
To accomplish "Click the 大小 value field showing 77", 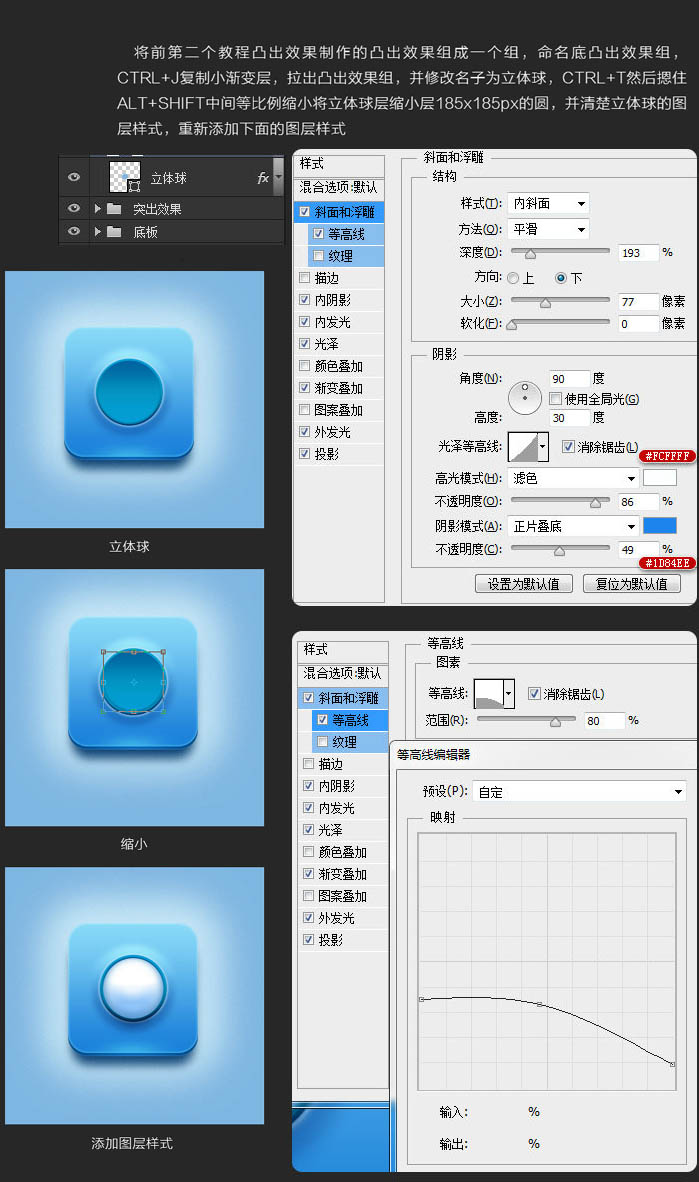I will (x=637, y=302).
